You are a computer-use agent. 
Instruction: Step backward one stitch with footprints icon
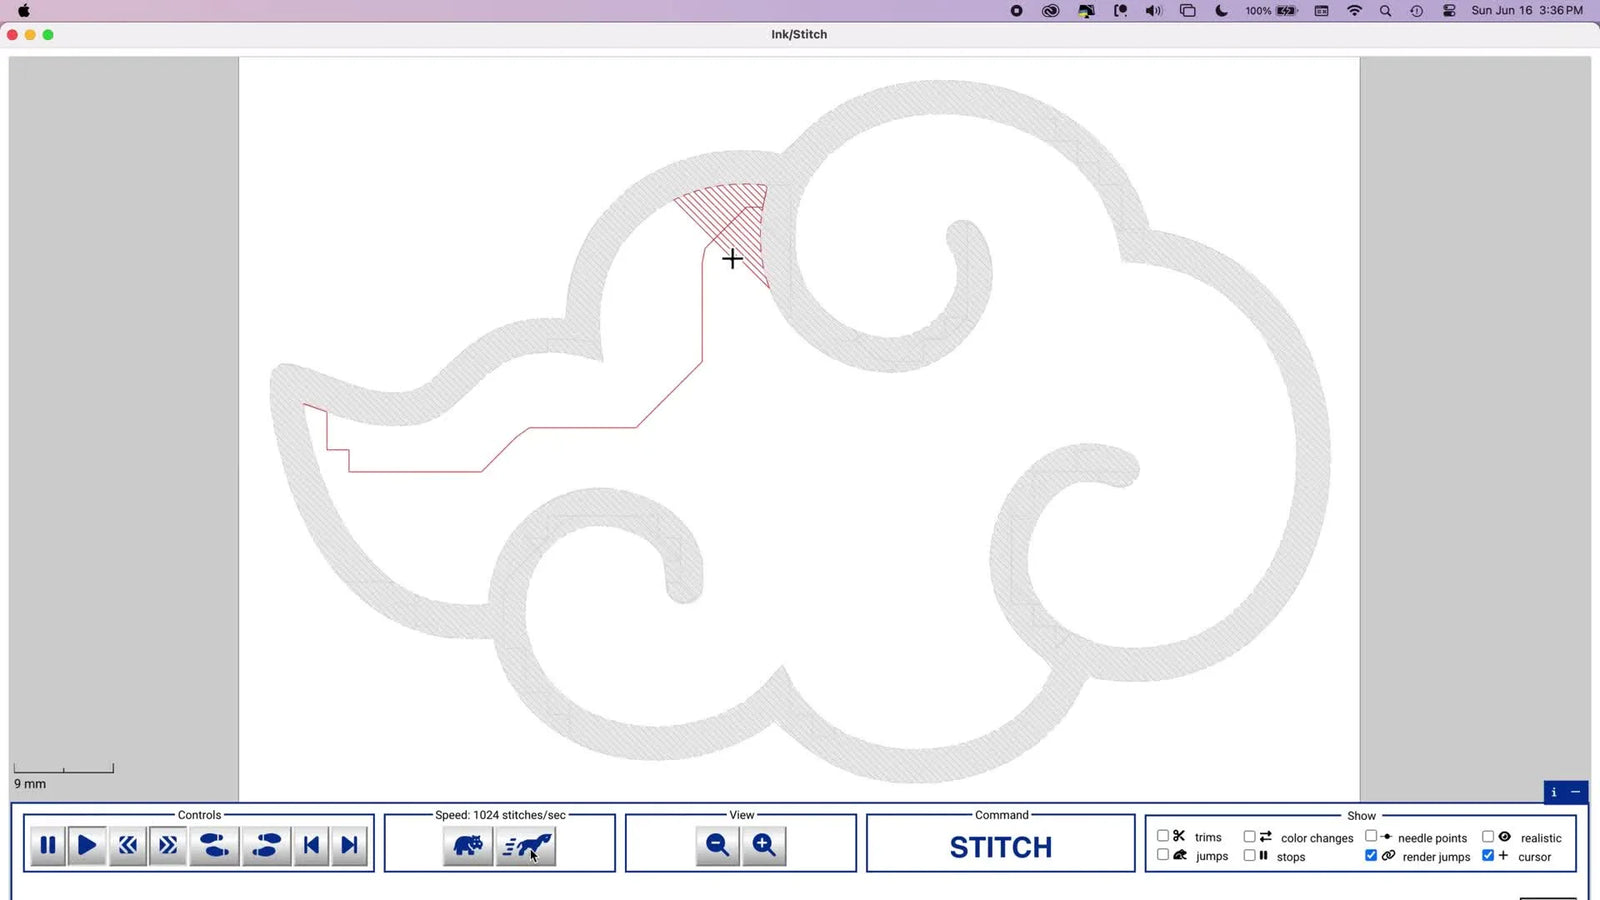(x=214, y=845)
